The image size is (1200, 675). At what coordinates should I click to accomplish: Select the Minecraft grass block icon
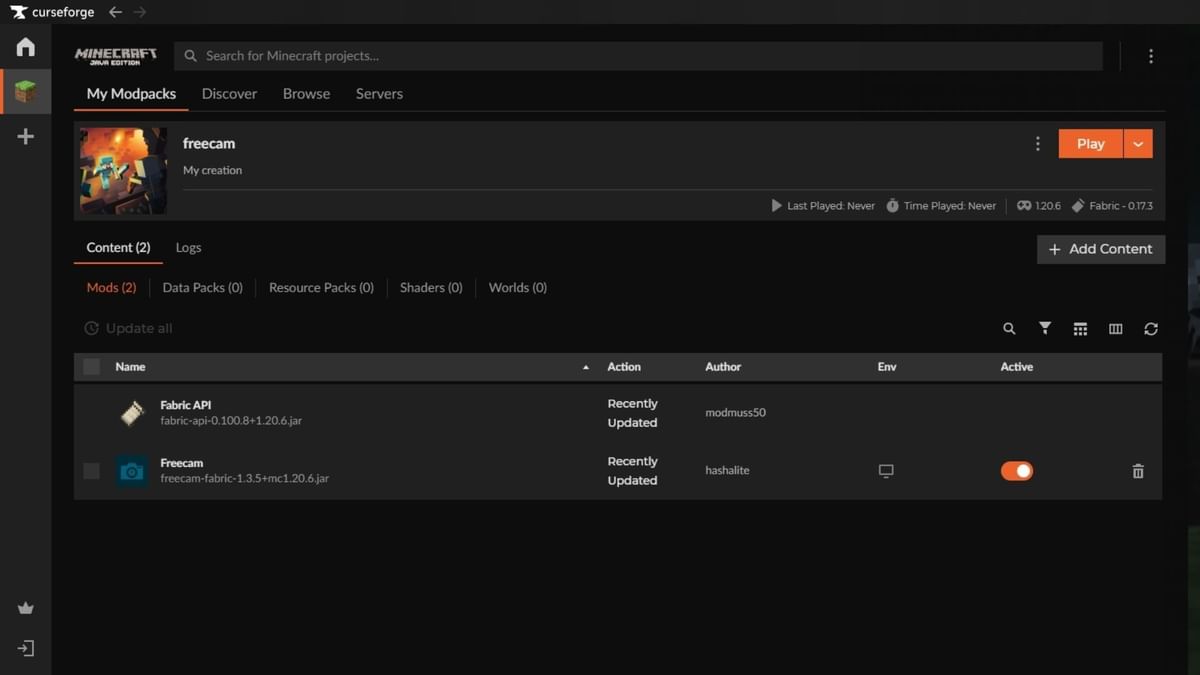pyautogui.click(x=26, y=92)
